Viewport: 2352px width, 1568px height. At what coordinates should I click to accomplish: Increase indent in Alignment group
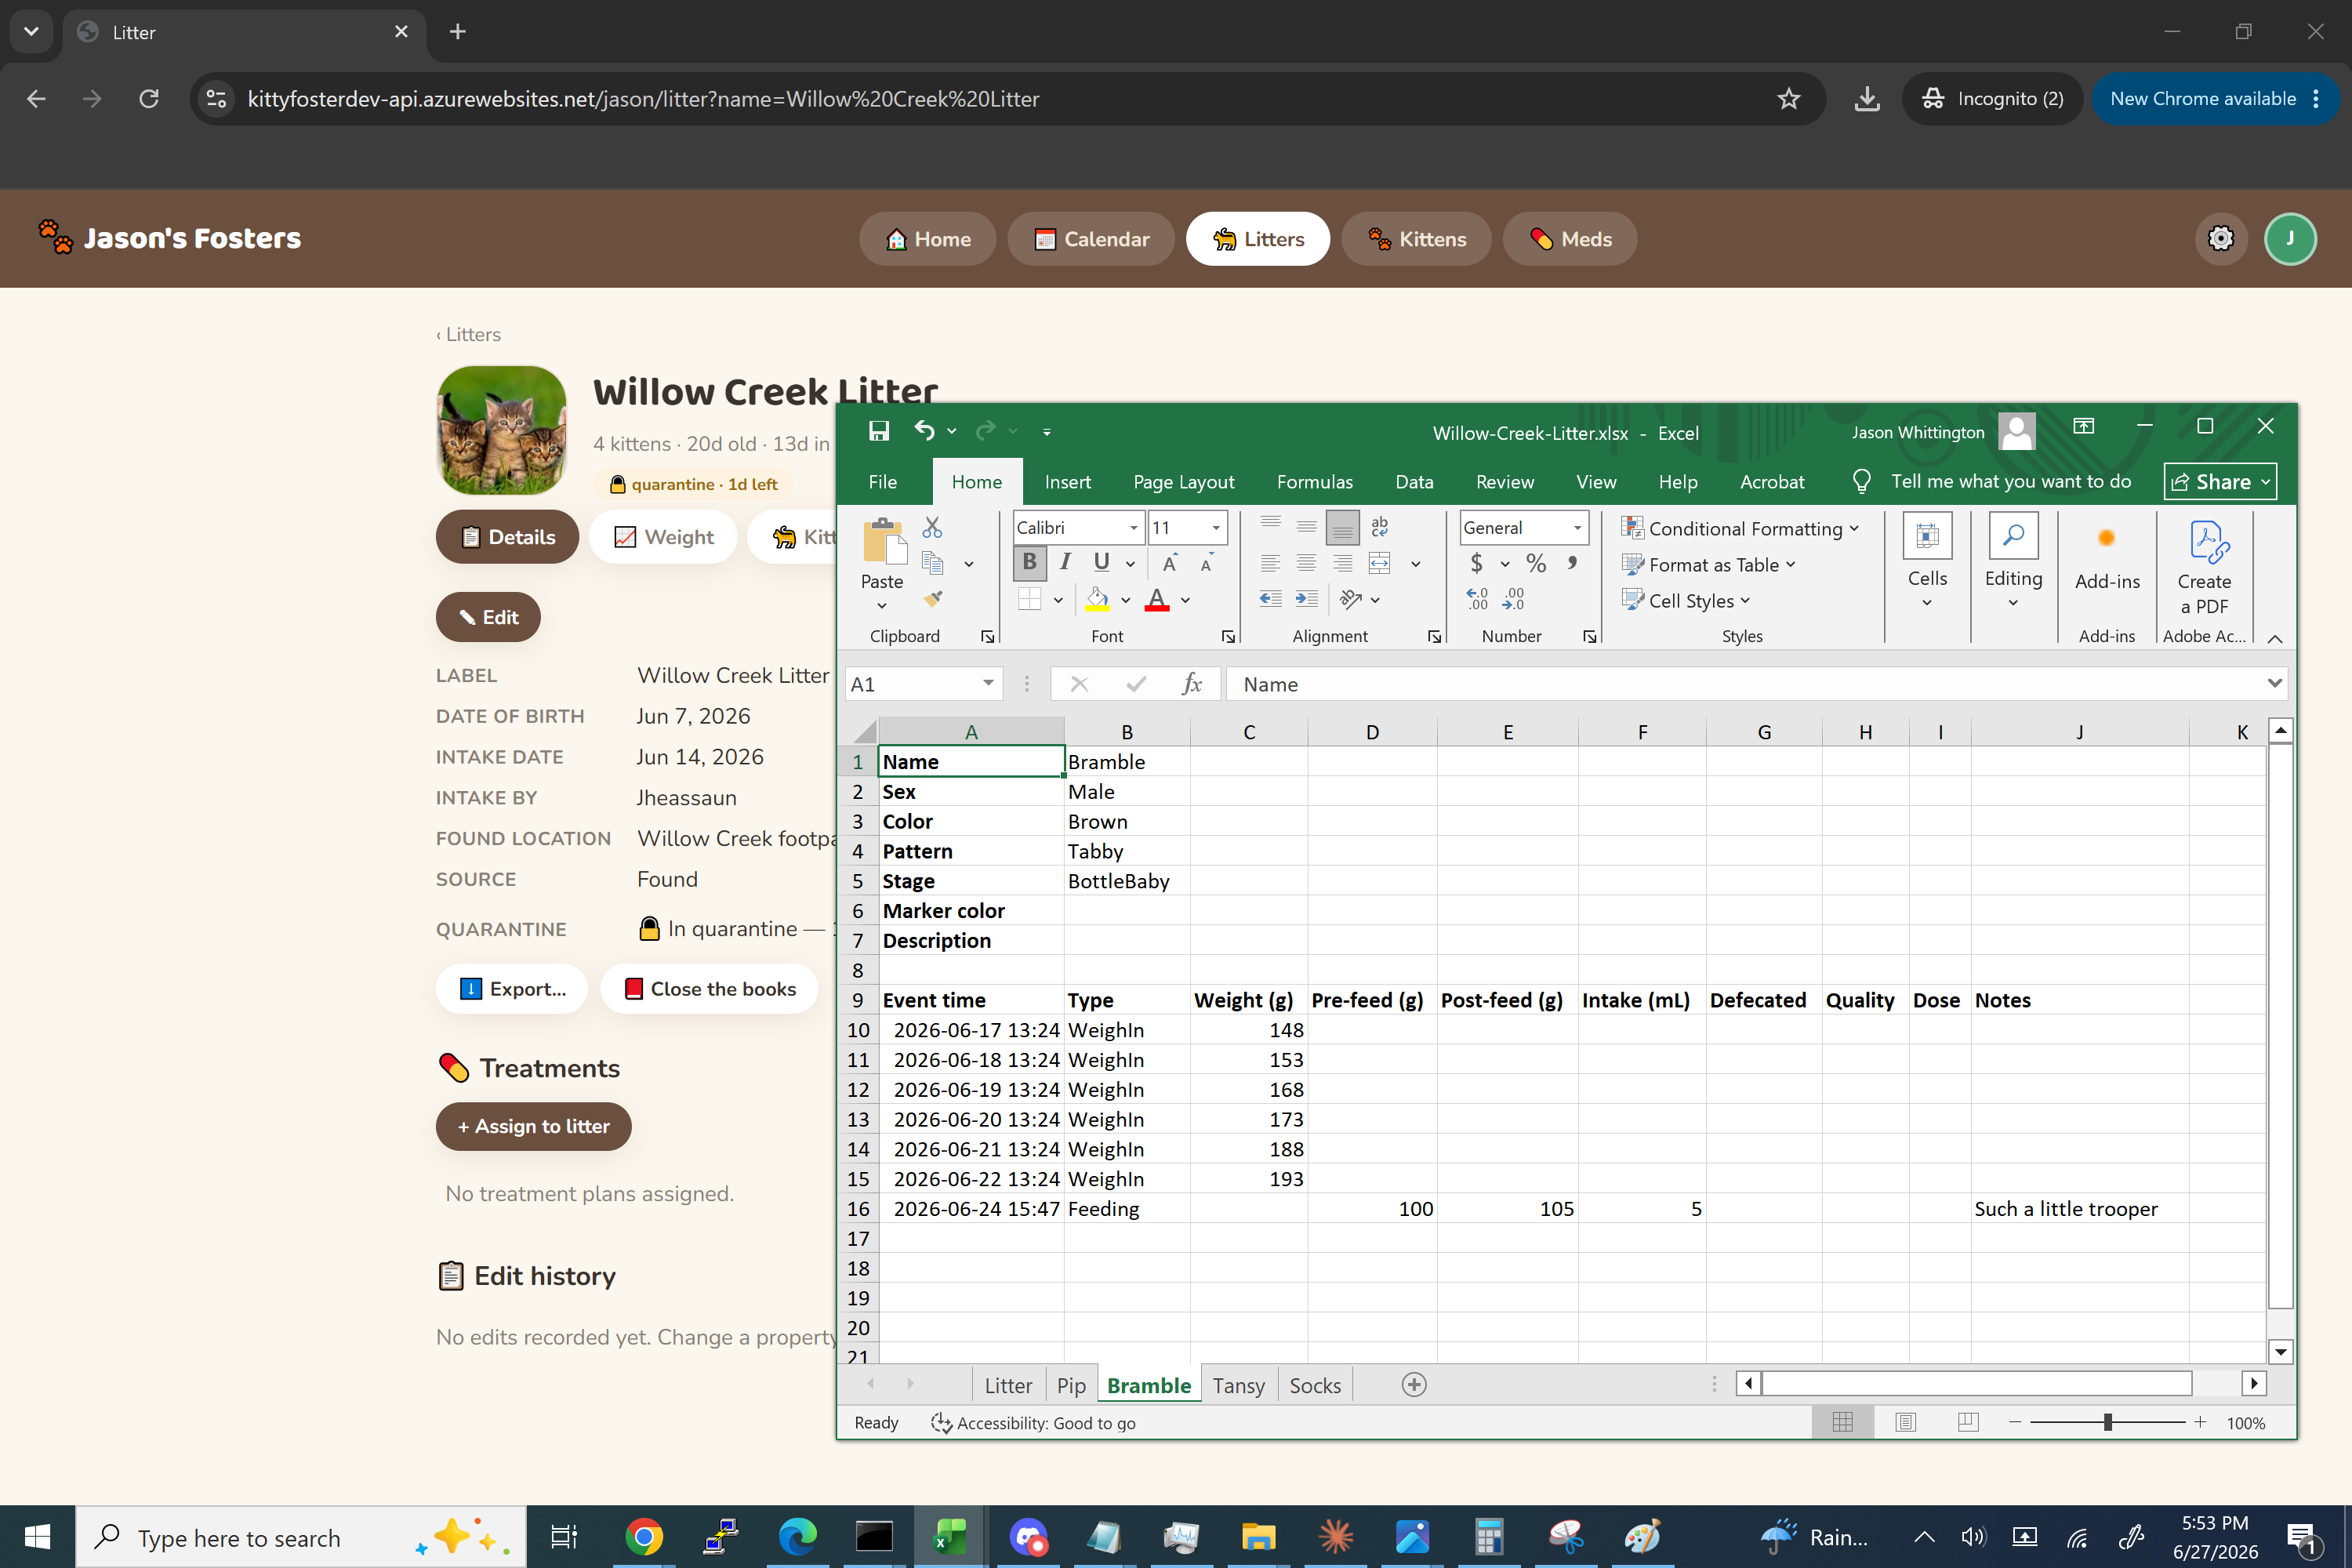(1307, 599)
